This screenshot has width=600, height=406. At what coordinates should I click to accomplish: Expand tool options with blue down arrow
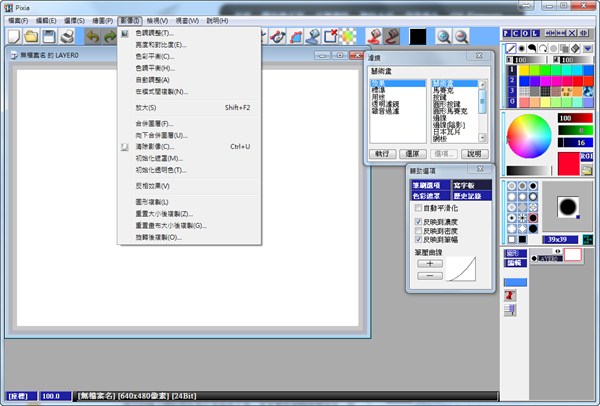coord(587,49)
